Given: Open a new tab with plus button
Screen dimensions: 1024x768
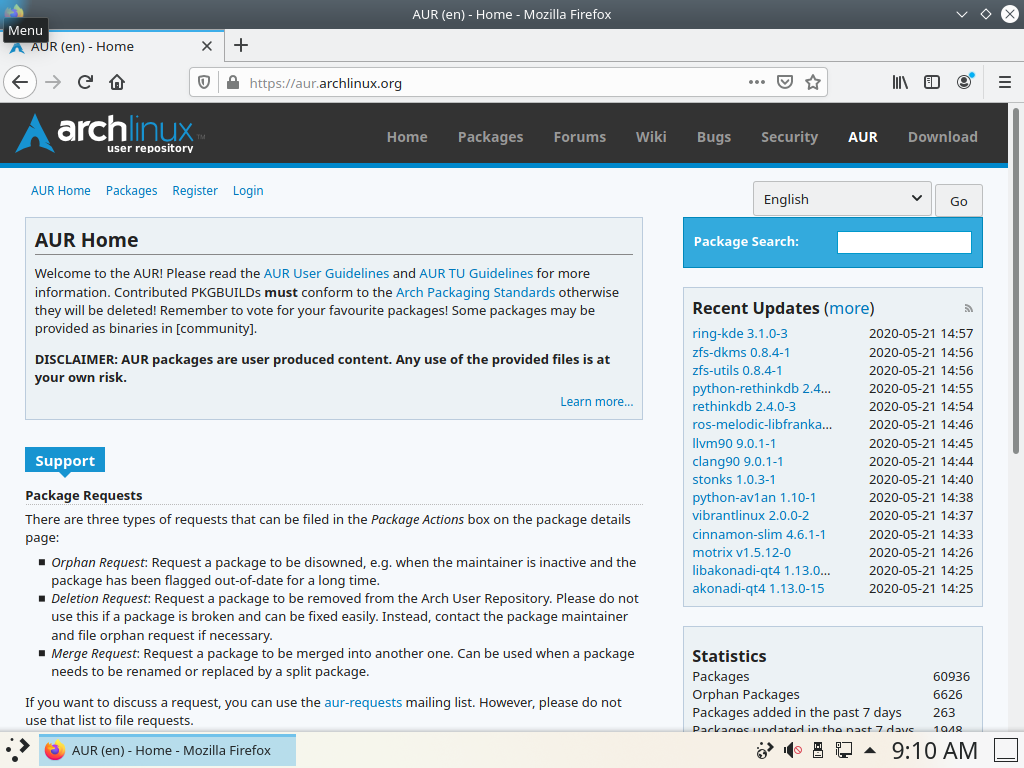Looking at the screenshot, I should 241,45.
